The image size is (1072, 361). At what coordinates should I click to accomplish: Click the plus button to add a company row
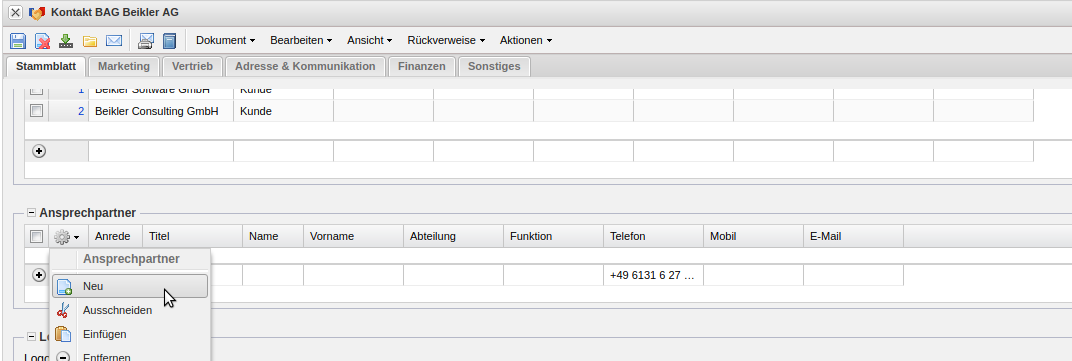pyautogui.click(x=40, y=152)
